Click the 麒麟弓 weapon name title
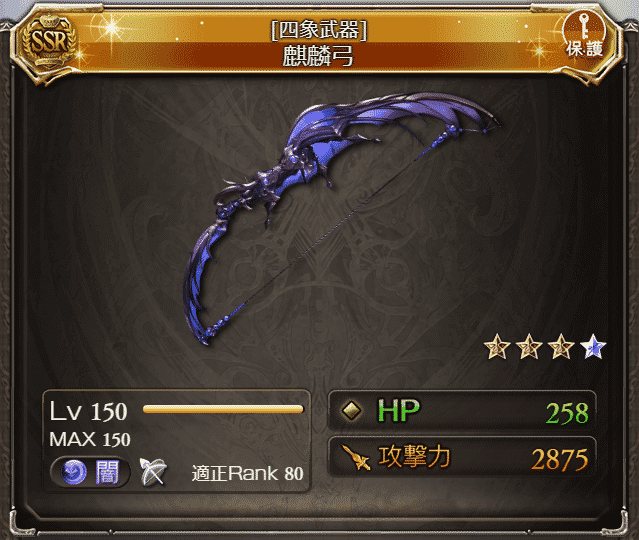Viewport: 639px width, 540px height. (x=318, y=56)
